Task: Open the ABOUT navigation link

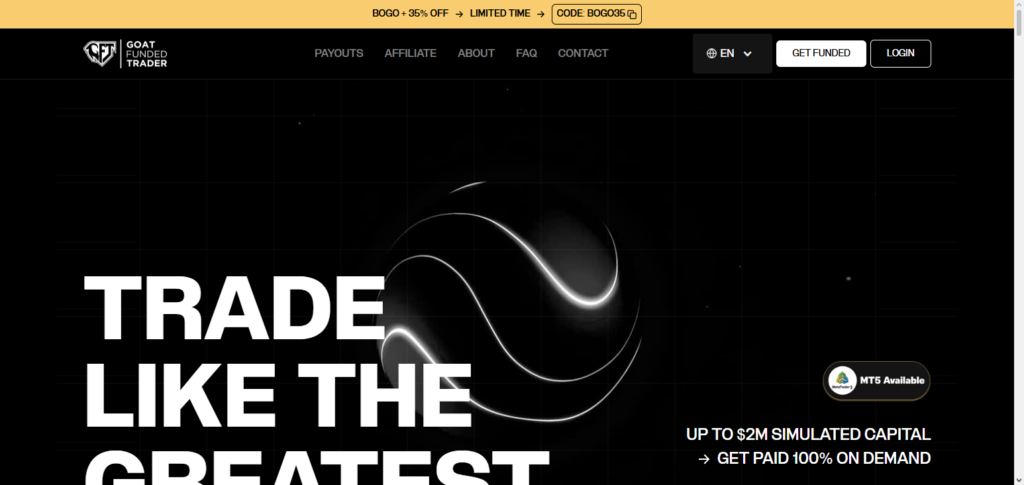Action: (x=476, y=54)
